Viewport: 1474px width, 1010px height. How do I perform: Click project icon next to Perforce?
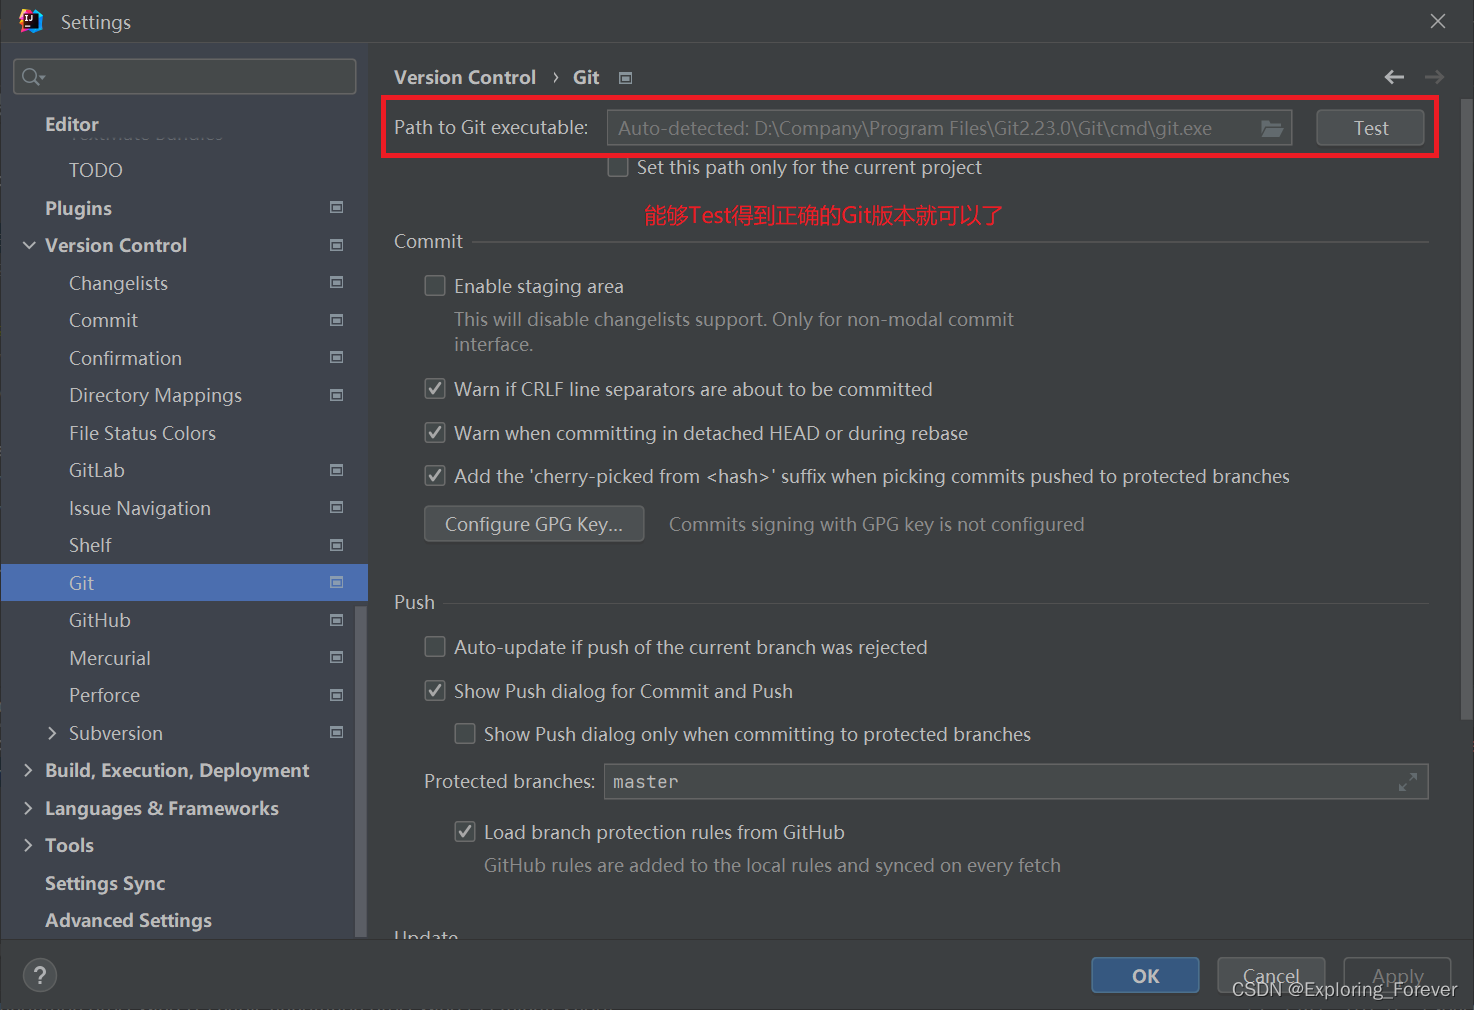pyautogui.click(x=337, y=695)
